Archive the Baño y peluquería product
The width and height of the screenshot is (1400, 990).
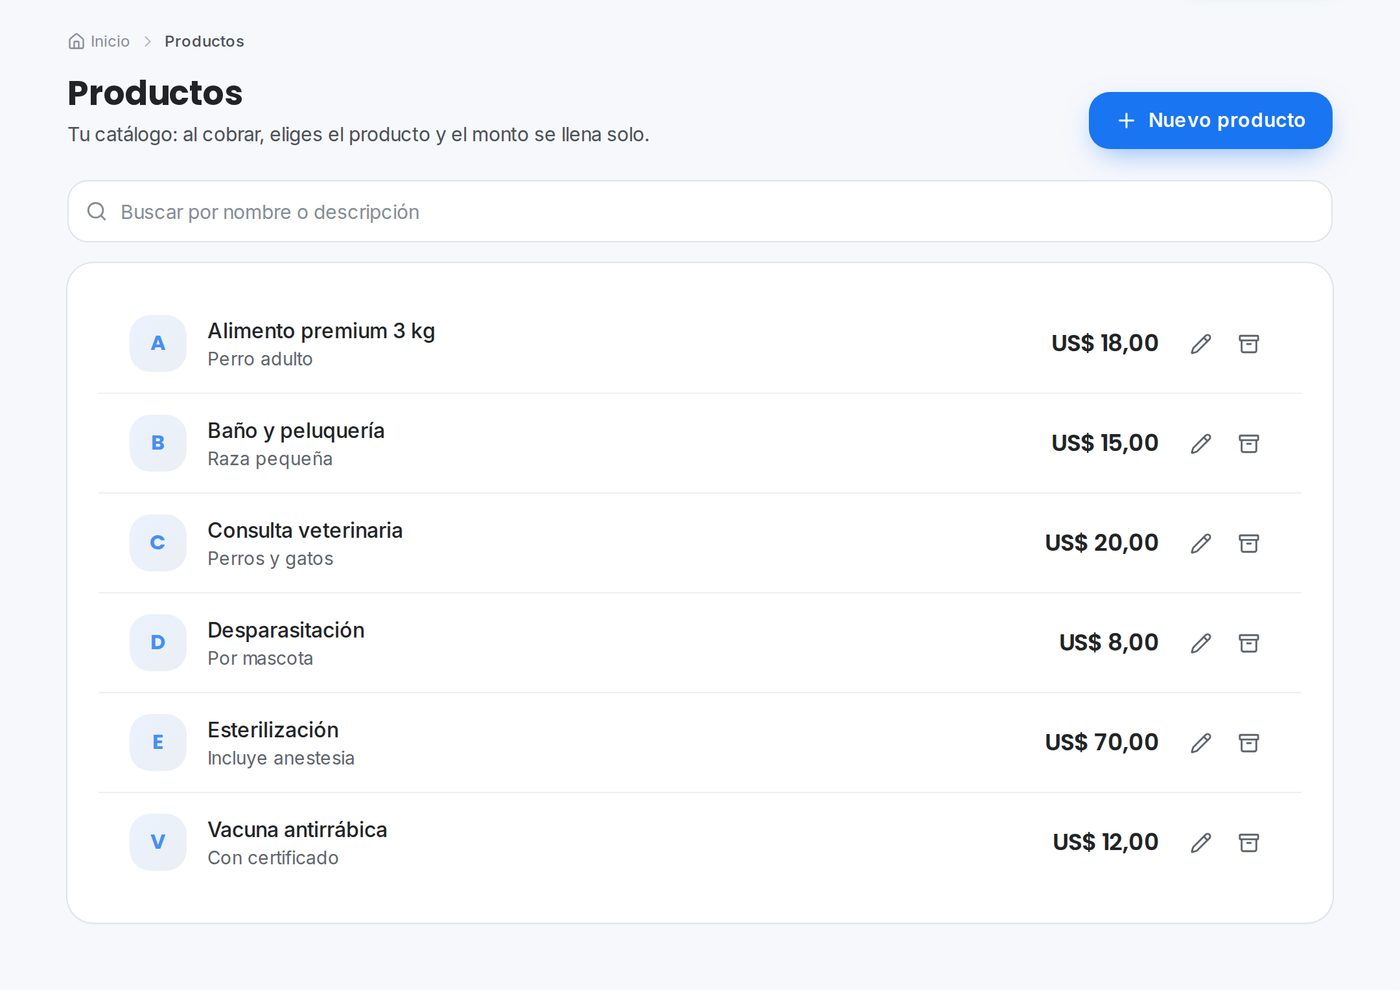tap(1249, 444)
